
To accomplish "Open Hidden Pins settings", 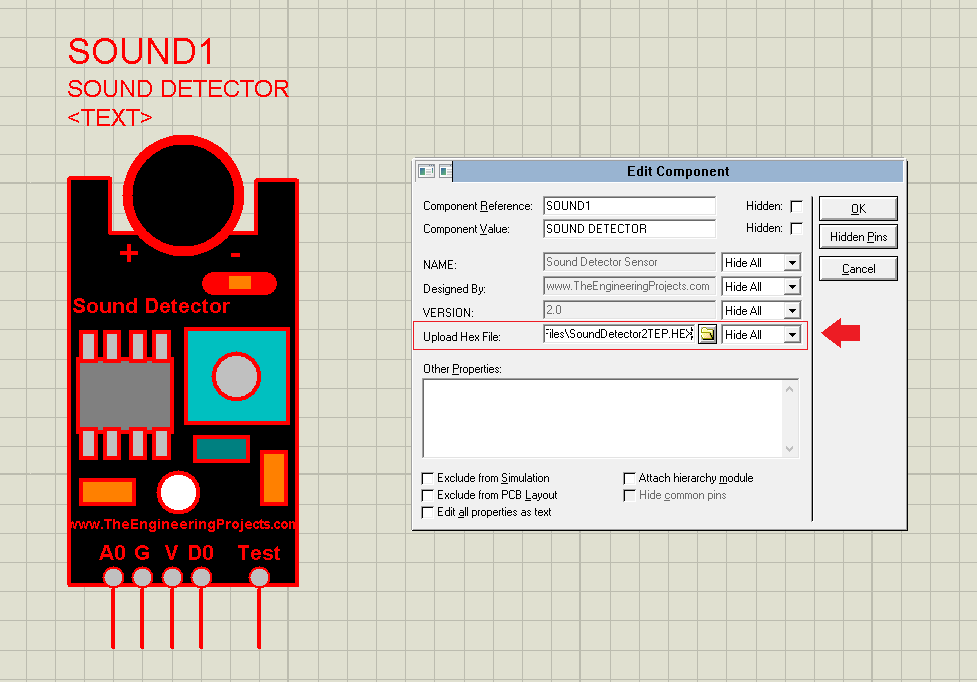I will click(858, 237).
